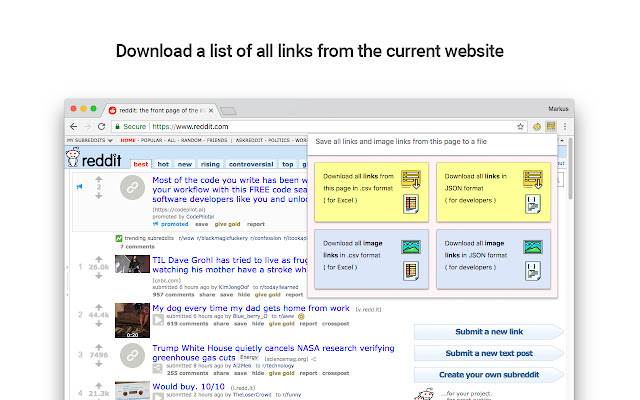Downvote the Trump White House NASA post
This screenshot has width=640, height=400.
pyautogui.click(x=99, y=364)
